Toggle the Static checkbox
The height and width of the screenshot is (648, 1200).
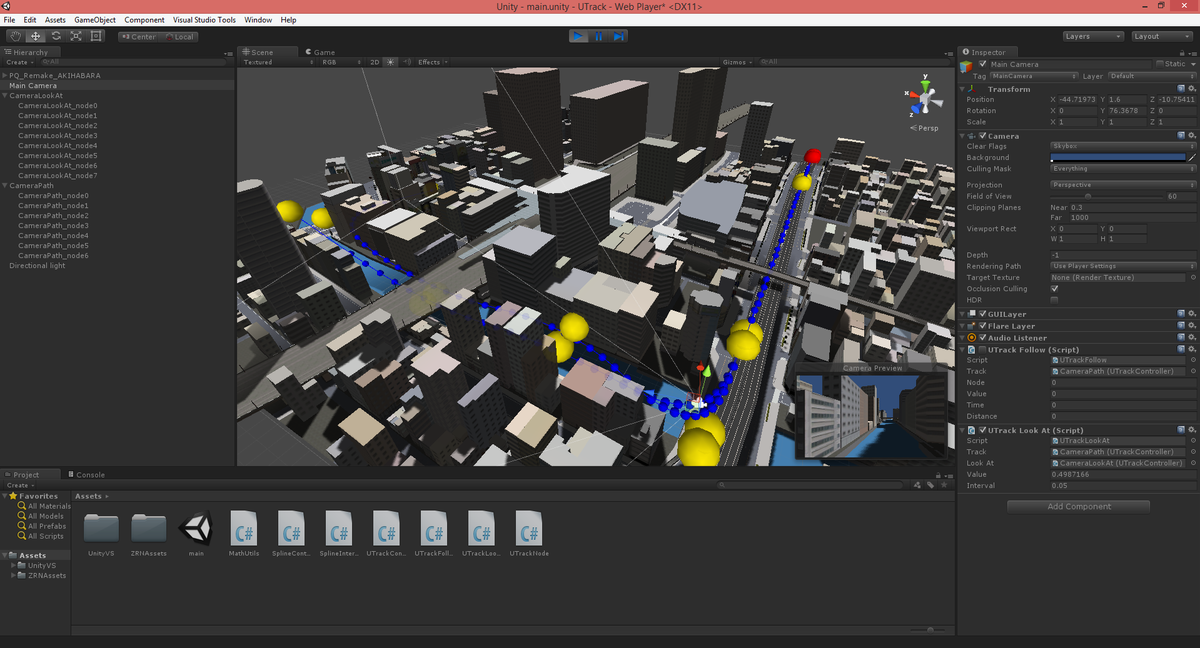1160,64
